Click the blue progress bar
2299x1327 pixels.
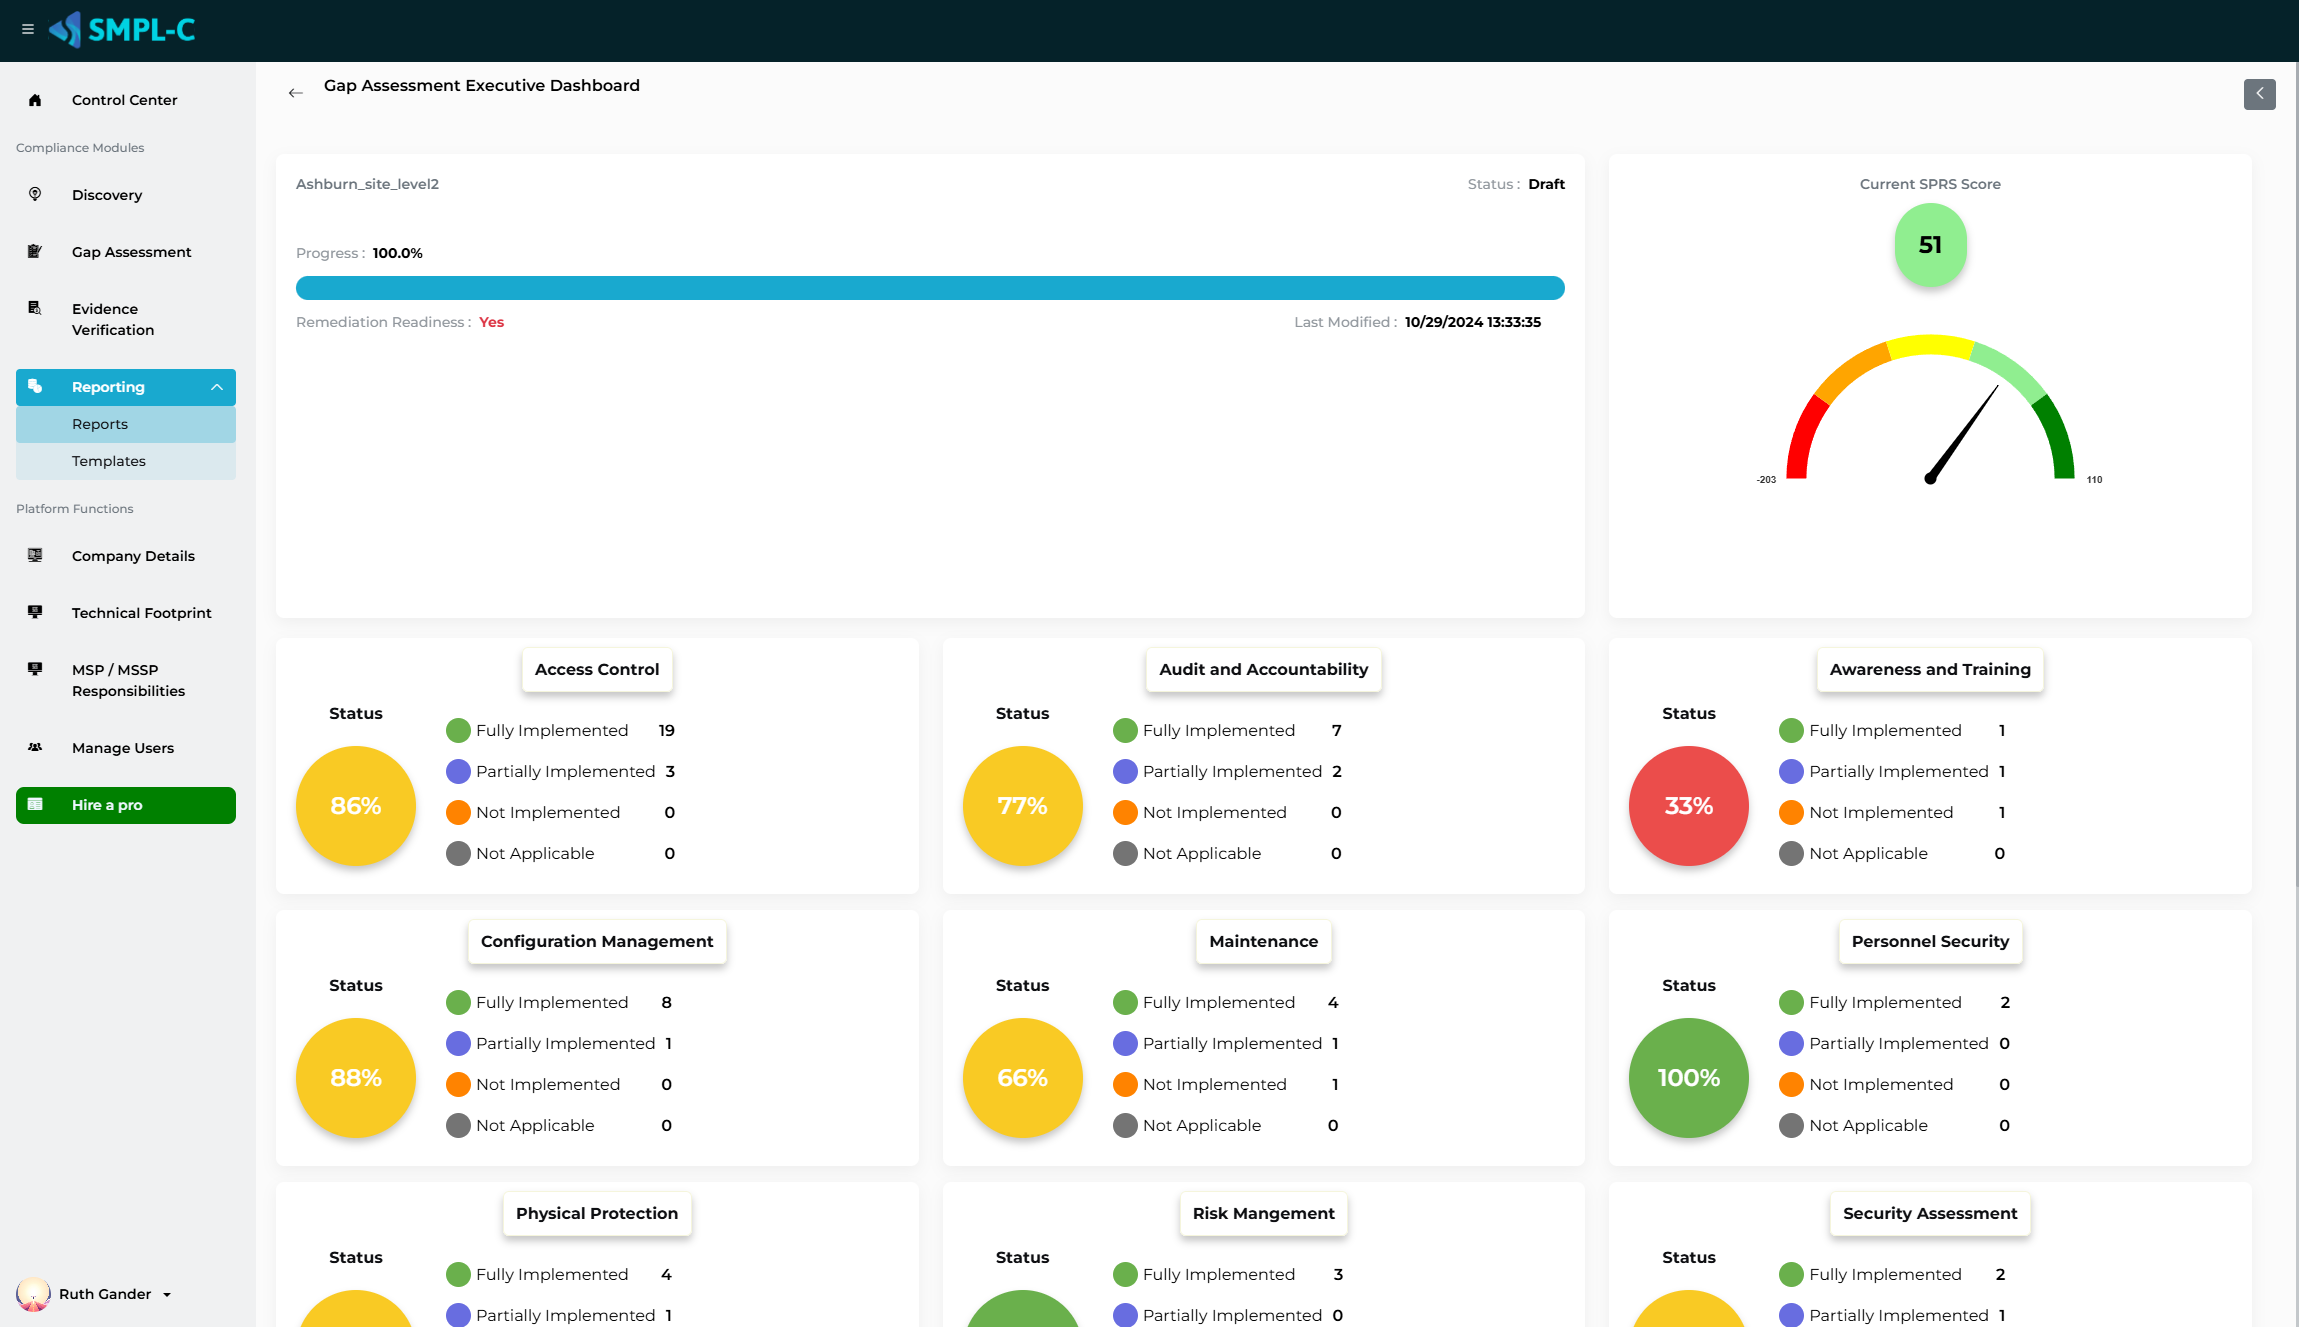click(930, 288)
